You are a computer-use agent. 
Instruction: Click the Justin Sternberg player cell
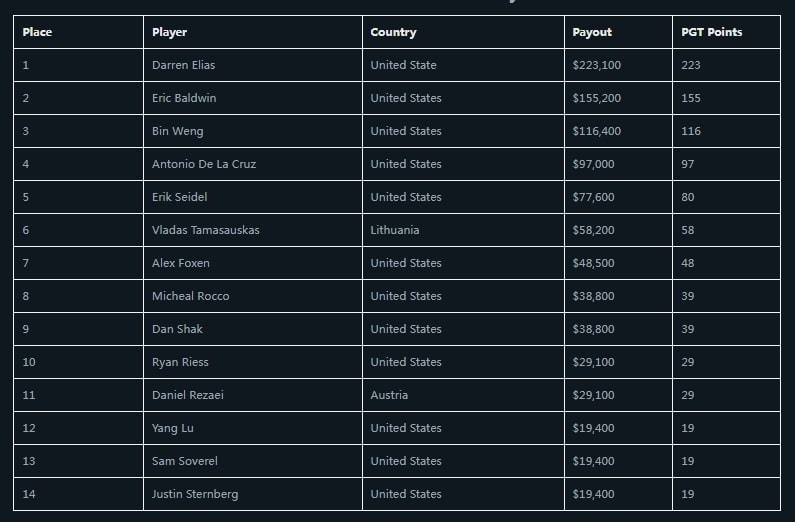tap(195, 494)
